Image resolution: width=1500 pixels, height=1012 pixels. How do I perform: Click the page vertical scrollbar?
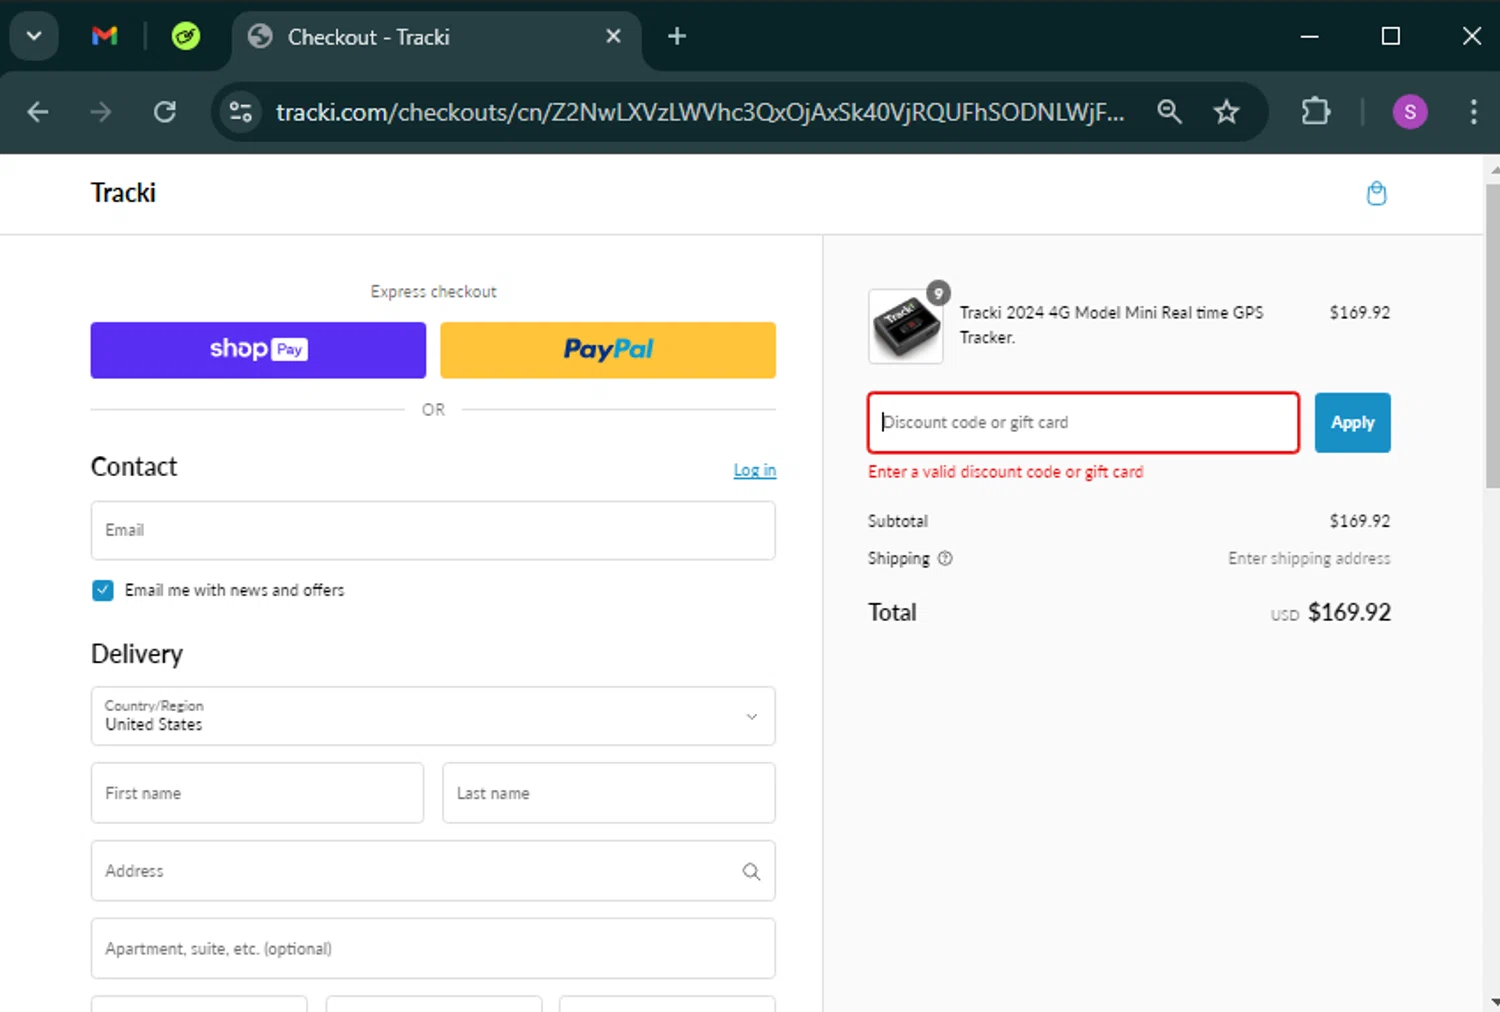pos(1492,336)
